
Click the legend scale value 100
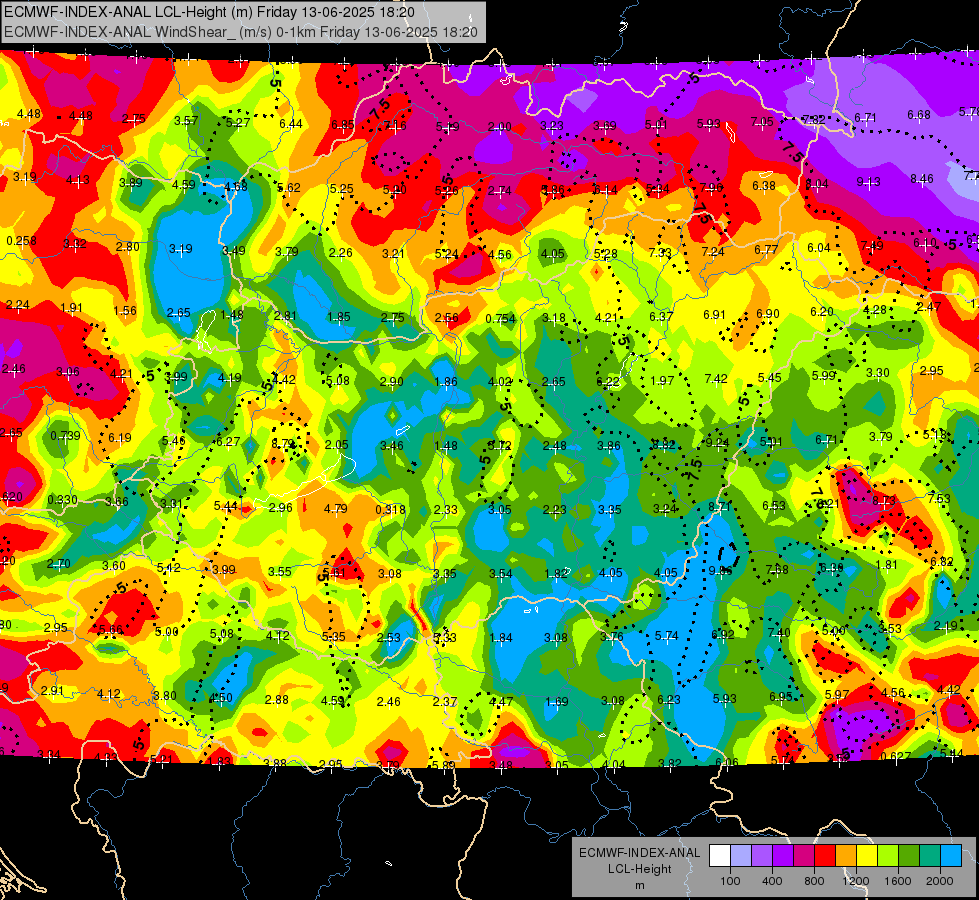(730, 881)
